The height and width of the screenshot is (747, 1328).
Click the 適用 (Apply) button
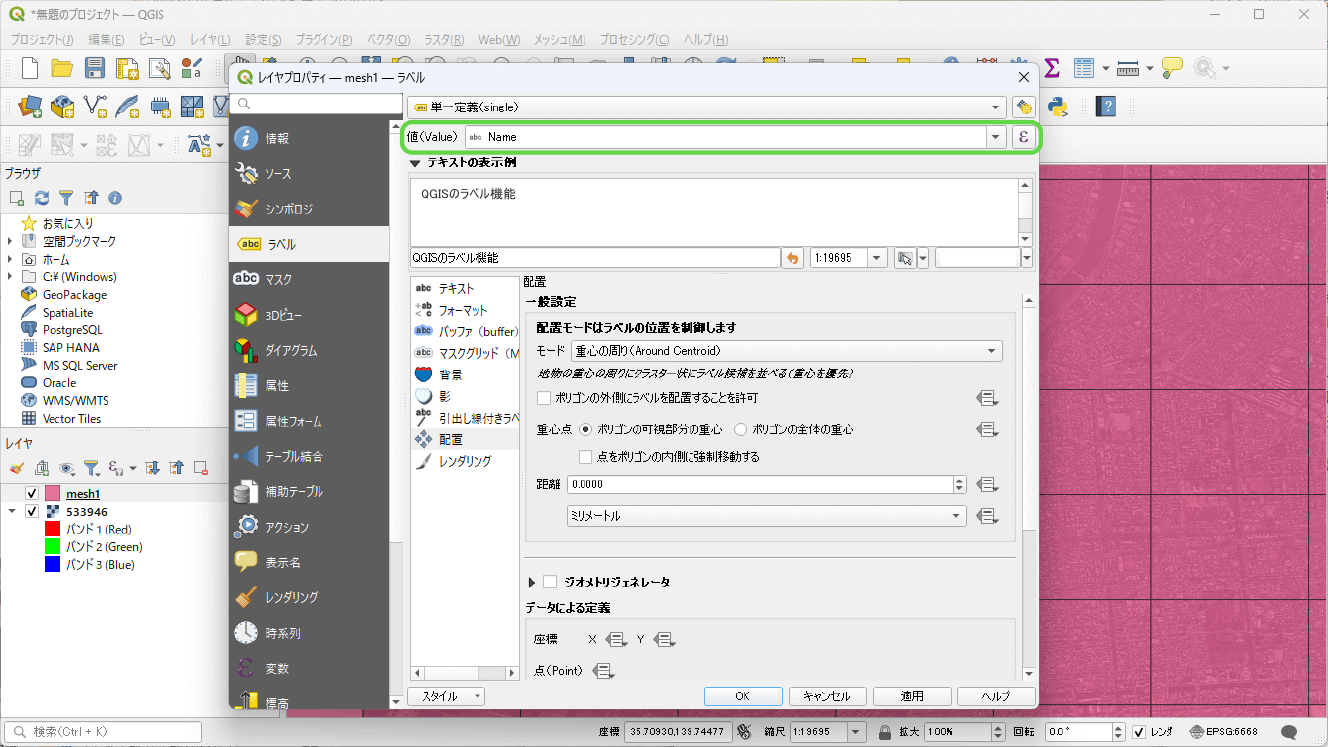click(911, 696)
